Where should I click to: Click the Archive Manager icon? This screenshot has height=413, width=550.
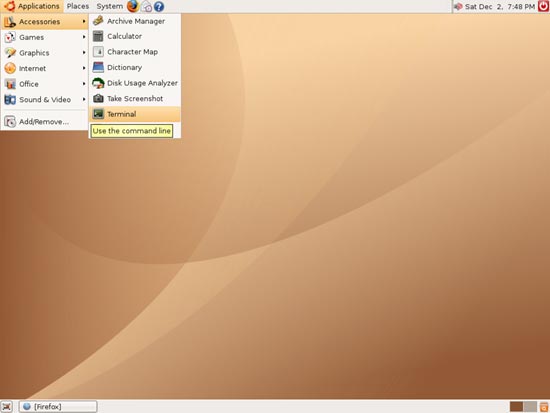click(98, 21)
